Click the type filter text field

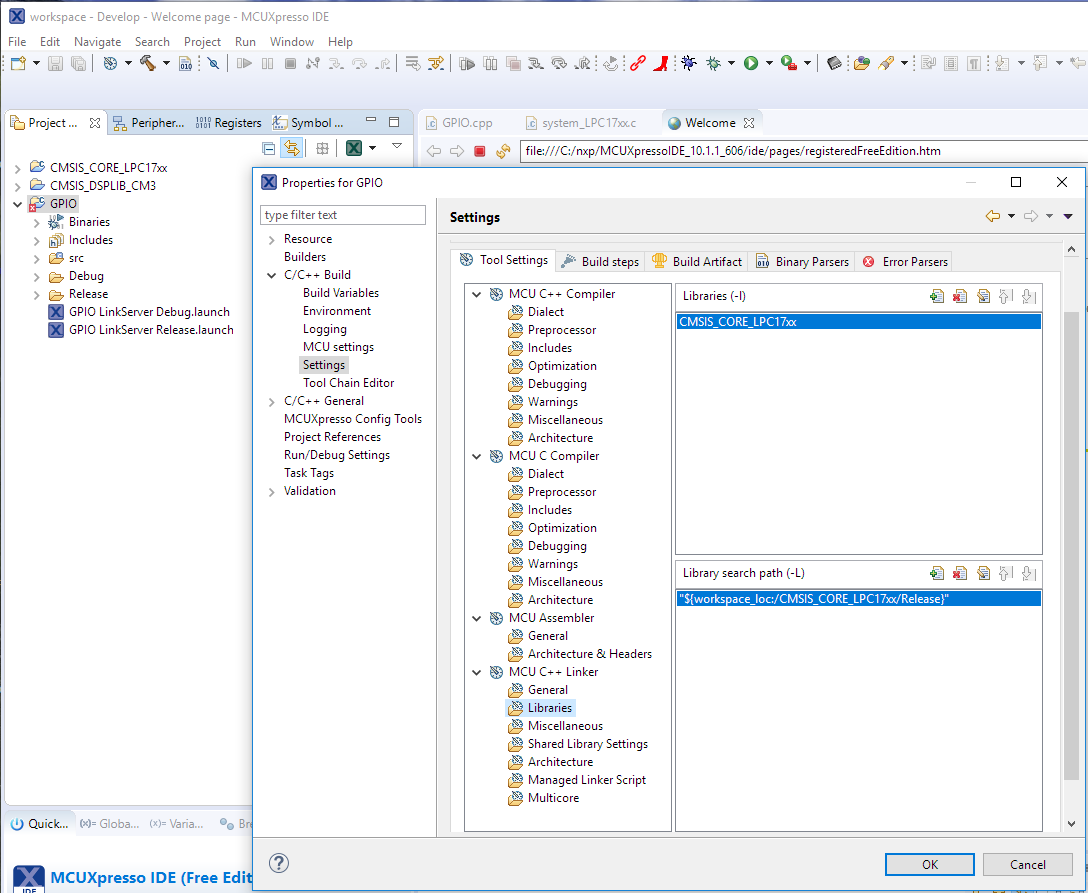(x=343, y=215)
